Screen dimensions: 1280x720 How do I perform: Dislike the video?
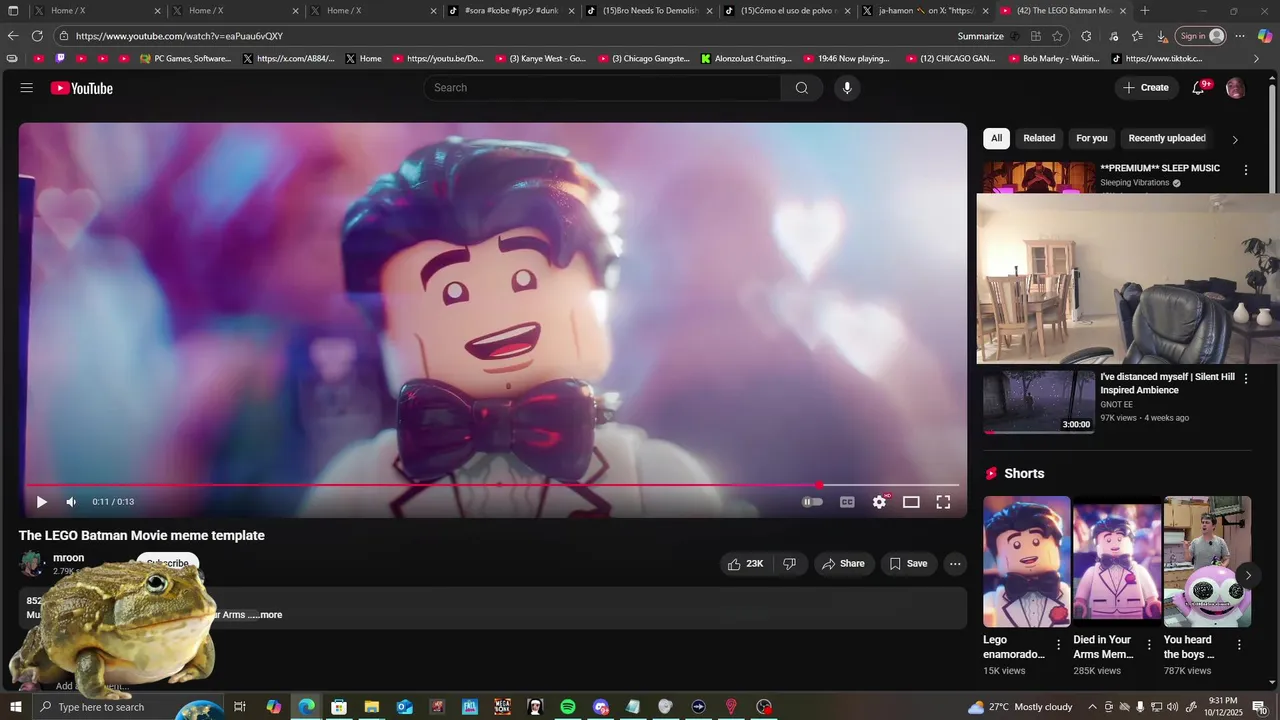click(x=789, y=564)
